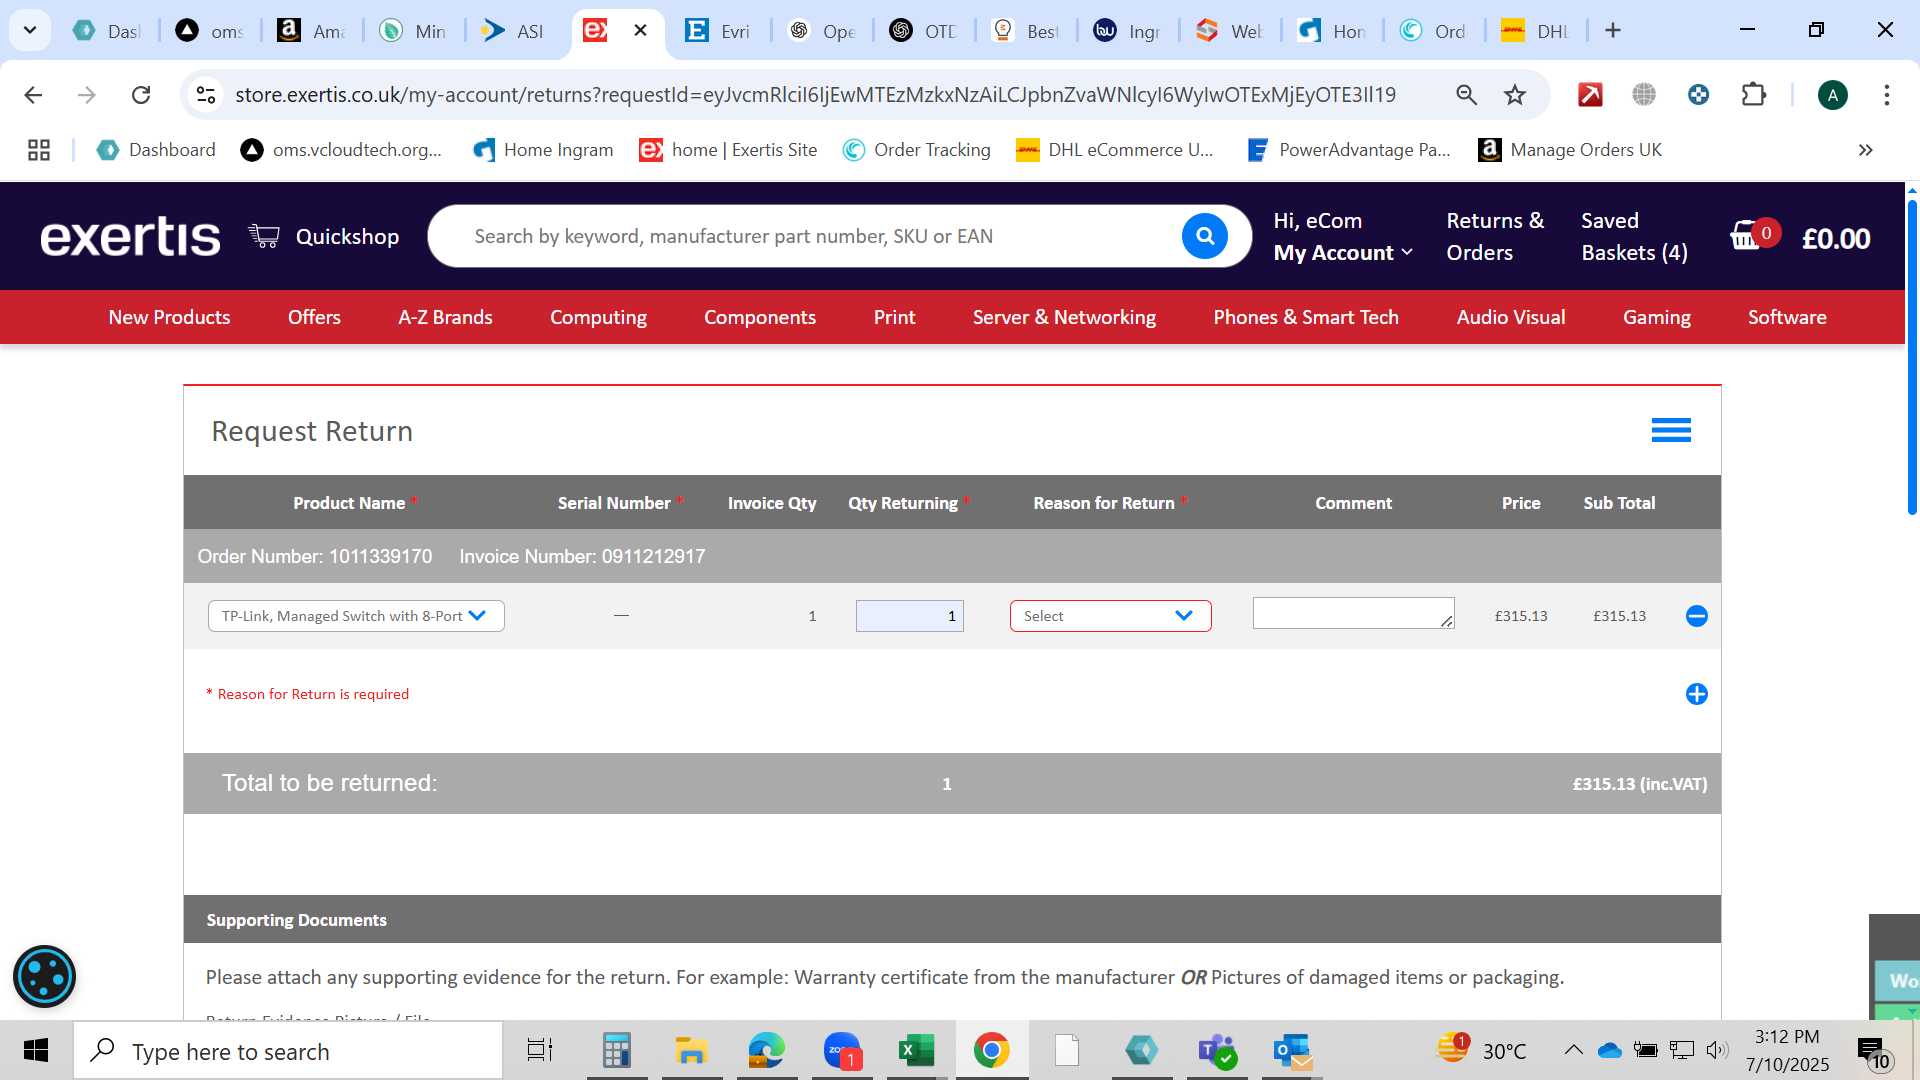Image resolution: width=1920 pixels, height=1080 pixels.
Task: Reload the page
Action: coord(141,95)
